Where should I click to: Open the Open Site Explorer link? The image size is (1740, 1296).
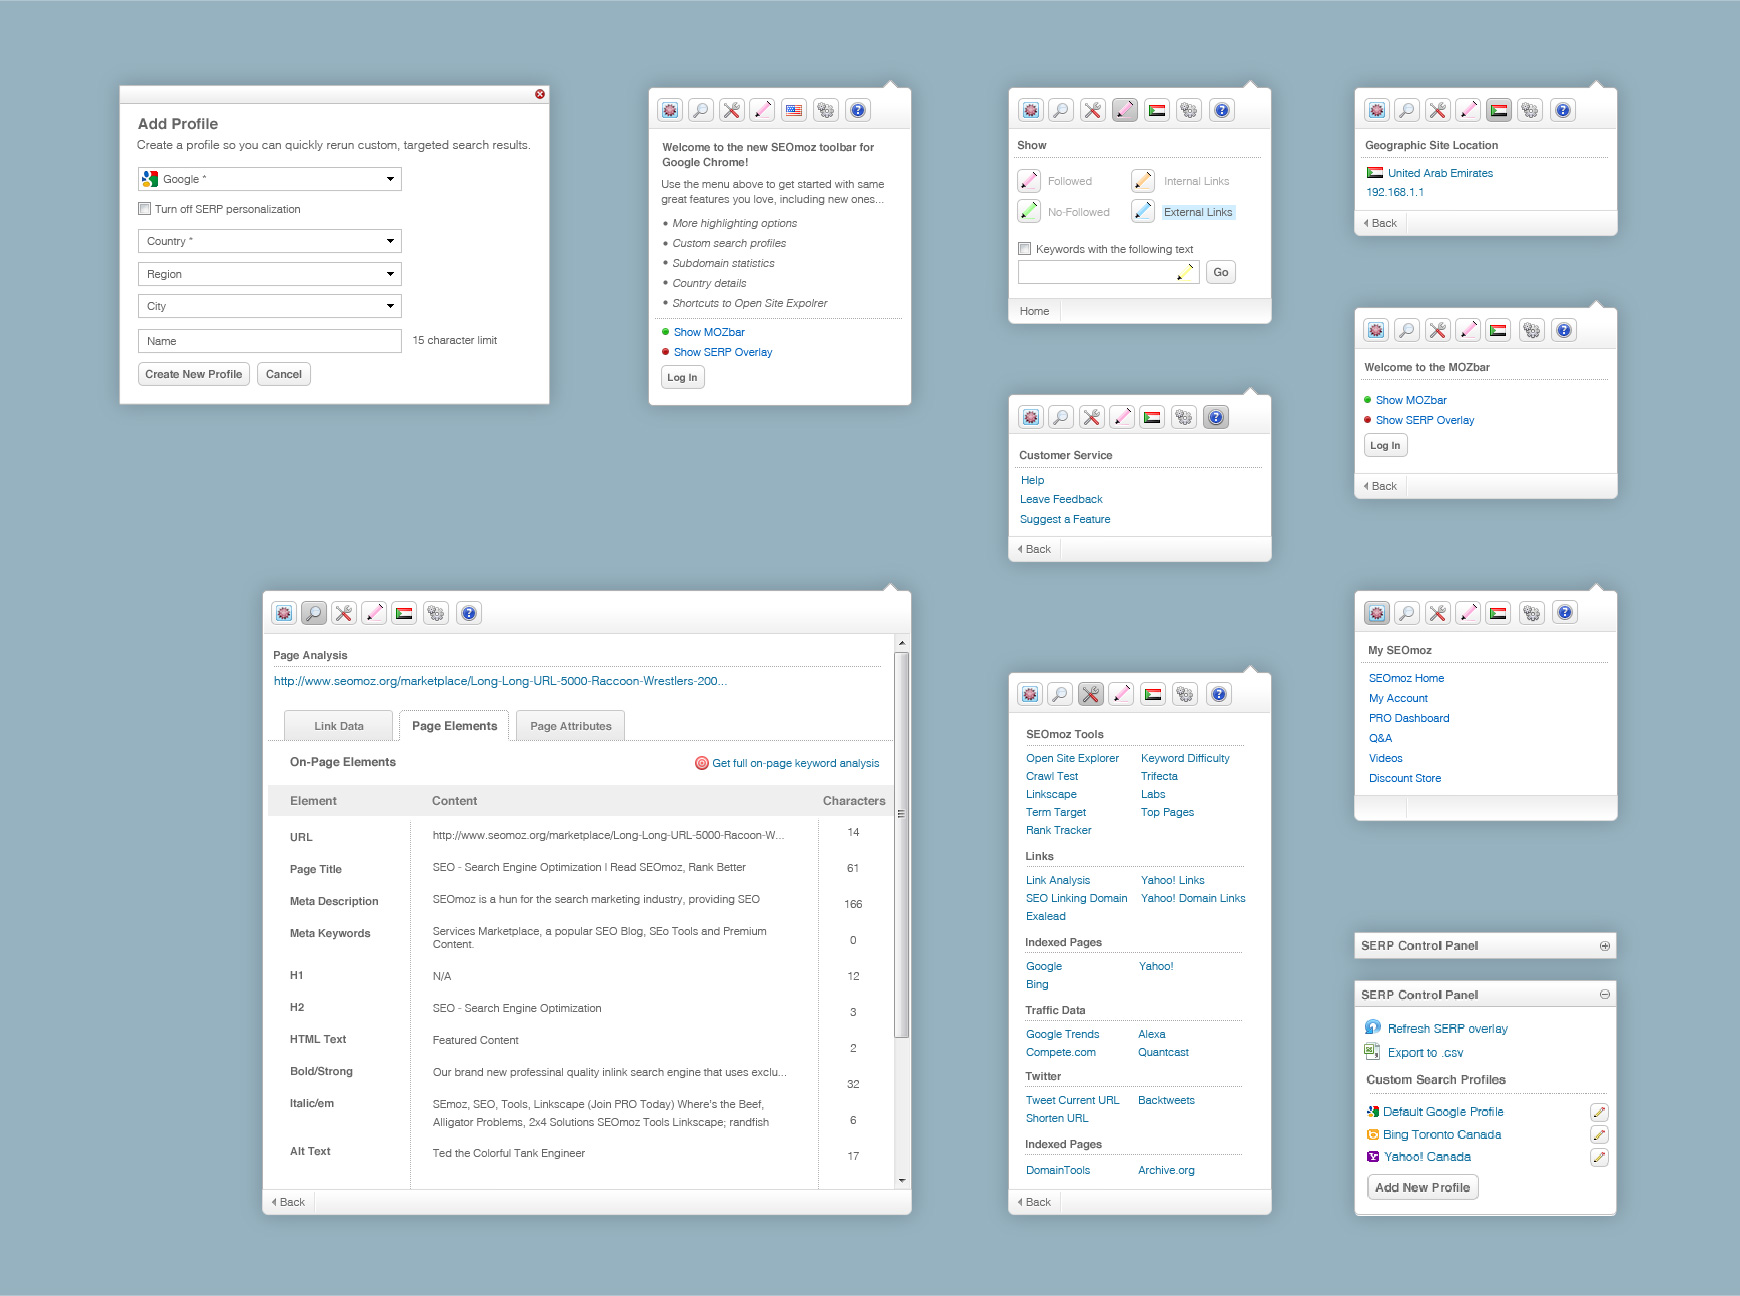click(1072, 758)
